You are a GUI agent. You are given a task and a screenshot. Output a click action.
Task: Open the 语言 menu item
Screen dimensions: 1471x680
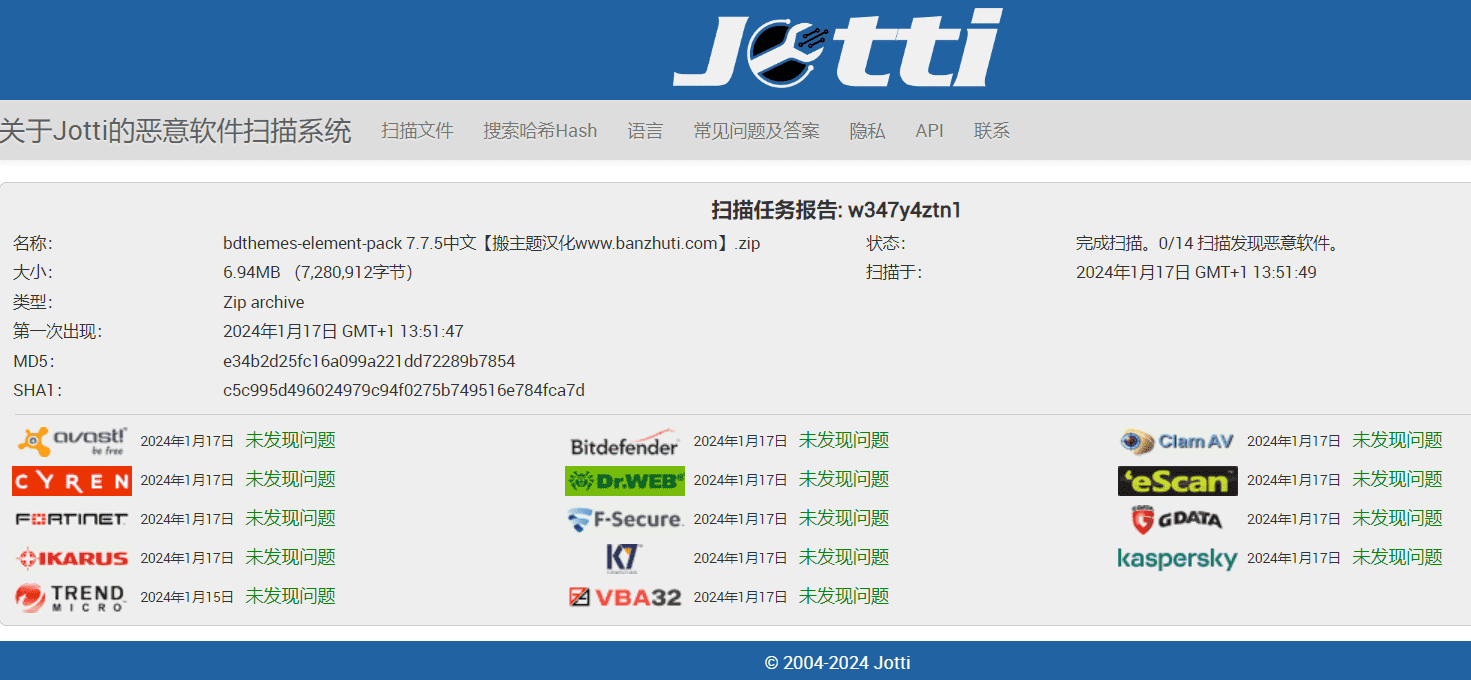point(645,131)
